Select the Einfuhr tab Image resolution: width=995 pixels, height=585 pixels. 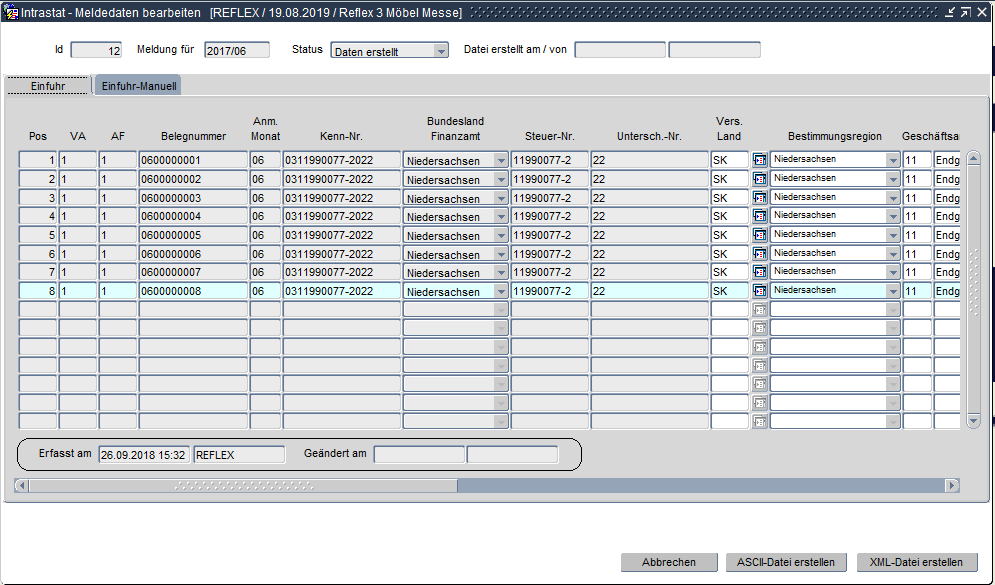(x=48, y=86)
